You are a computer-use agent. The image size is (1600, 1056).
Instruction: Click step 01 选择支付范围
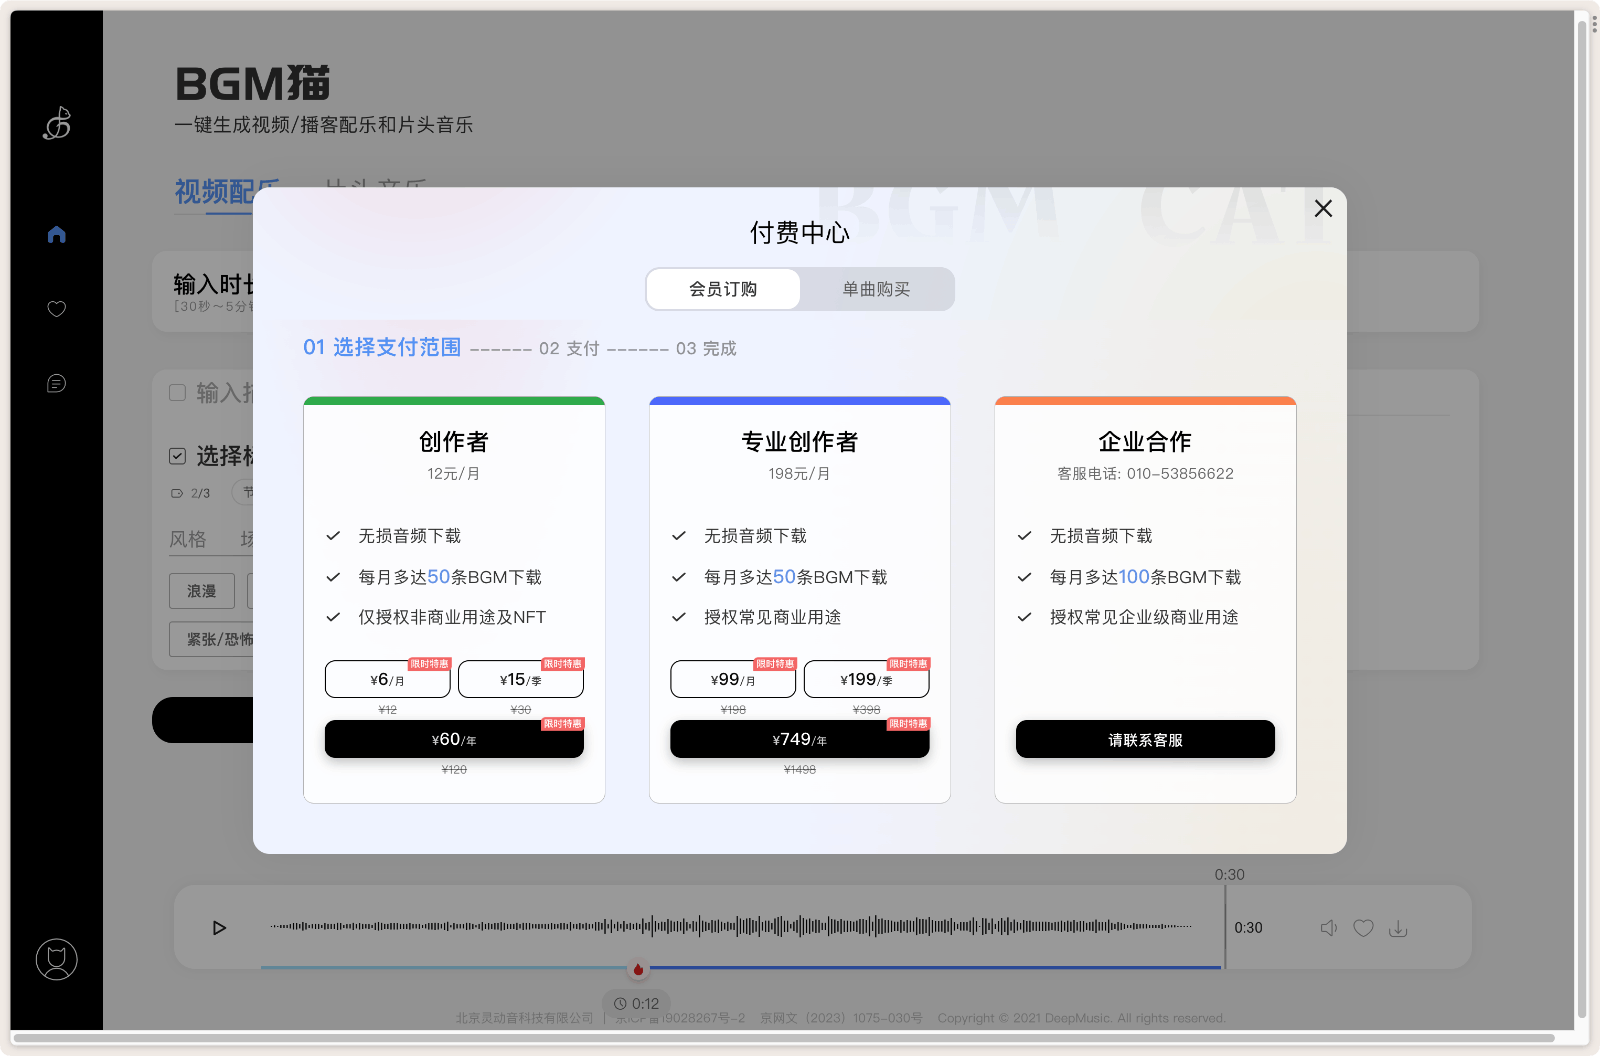(382, 347)
